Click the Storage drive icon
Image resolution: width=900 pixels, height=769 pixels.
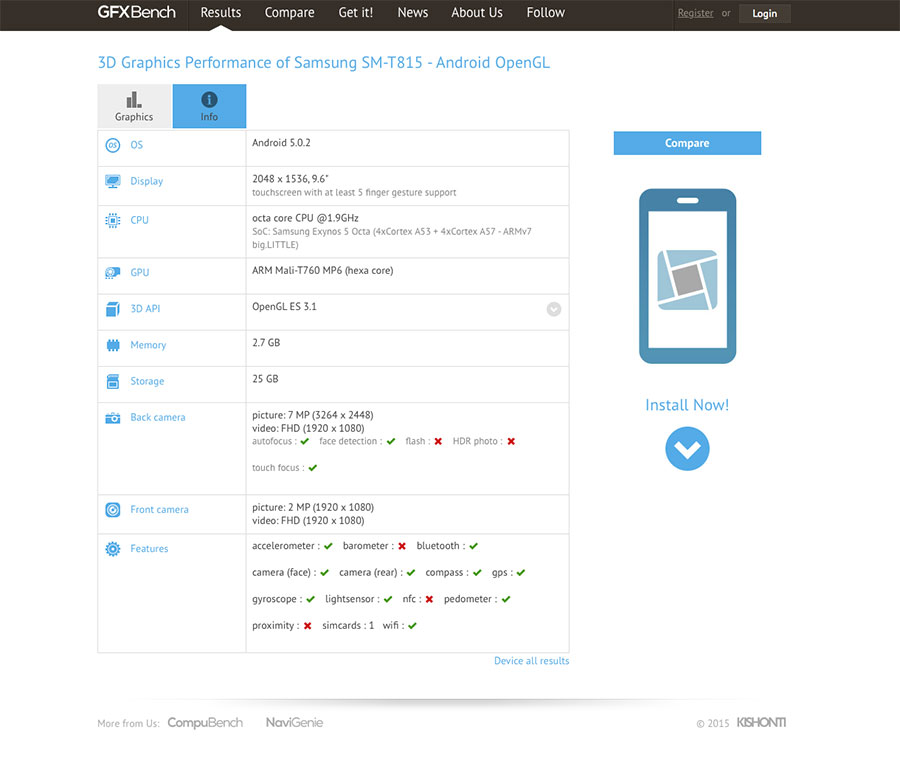click(x=113, y=381)
